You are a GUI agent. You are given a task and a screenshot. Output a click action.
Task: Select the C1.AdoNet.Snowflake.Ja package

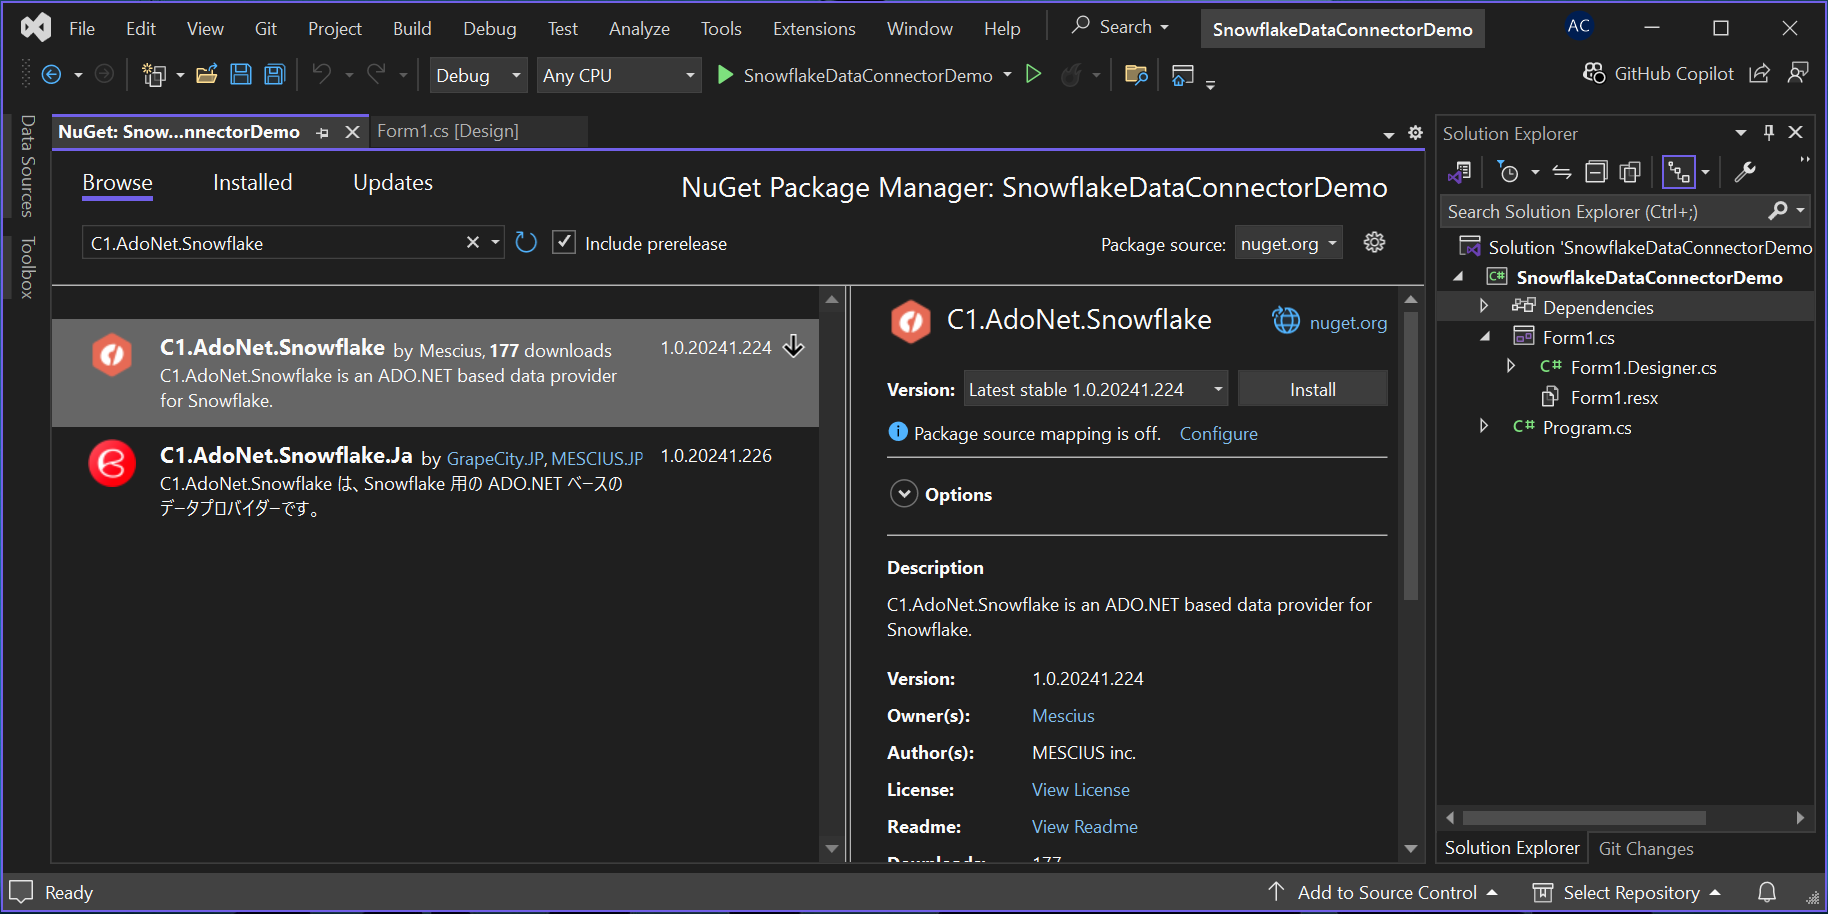[x=435, y=481]
